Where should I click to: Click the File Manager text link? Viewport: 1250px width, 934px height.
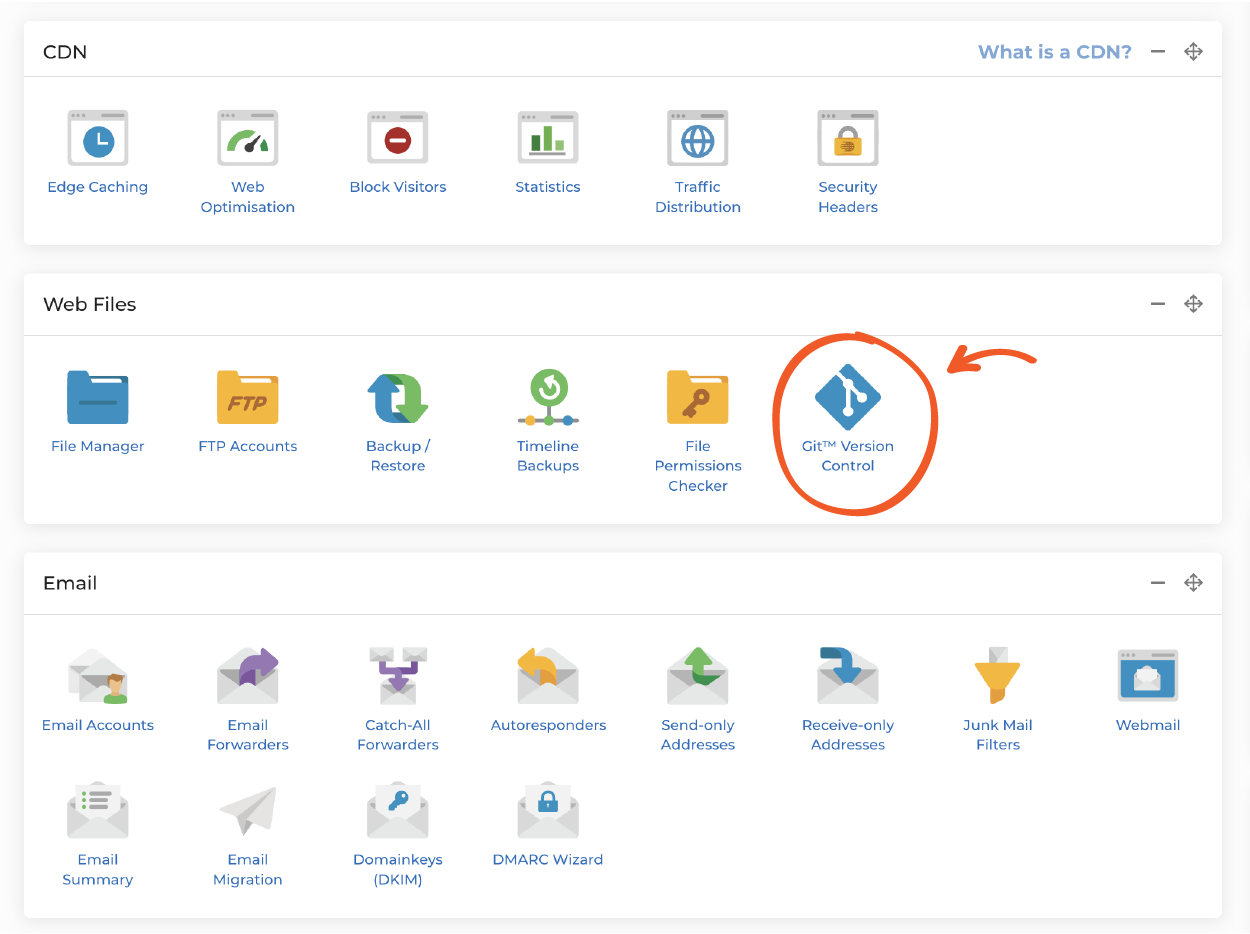pyautogui.click(x=98, y=446)
